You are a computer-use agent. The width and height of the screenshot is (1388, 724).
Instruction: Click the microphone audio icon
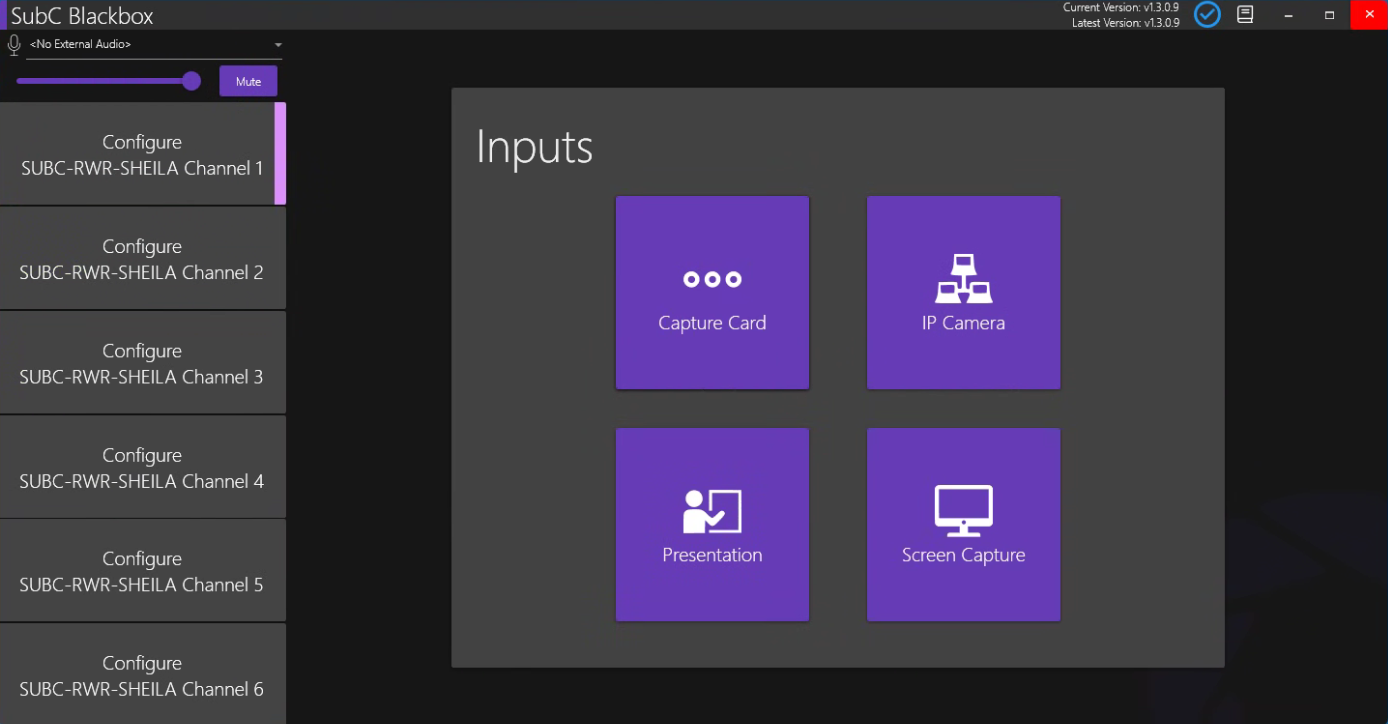tap(14, 45)
